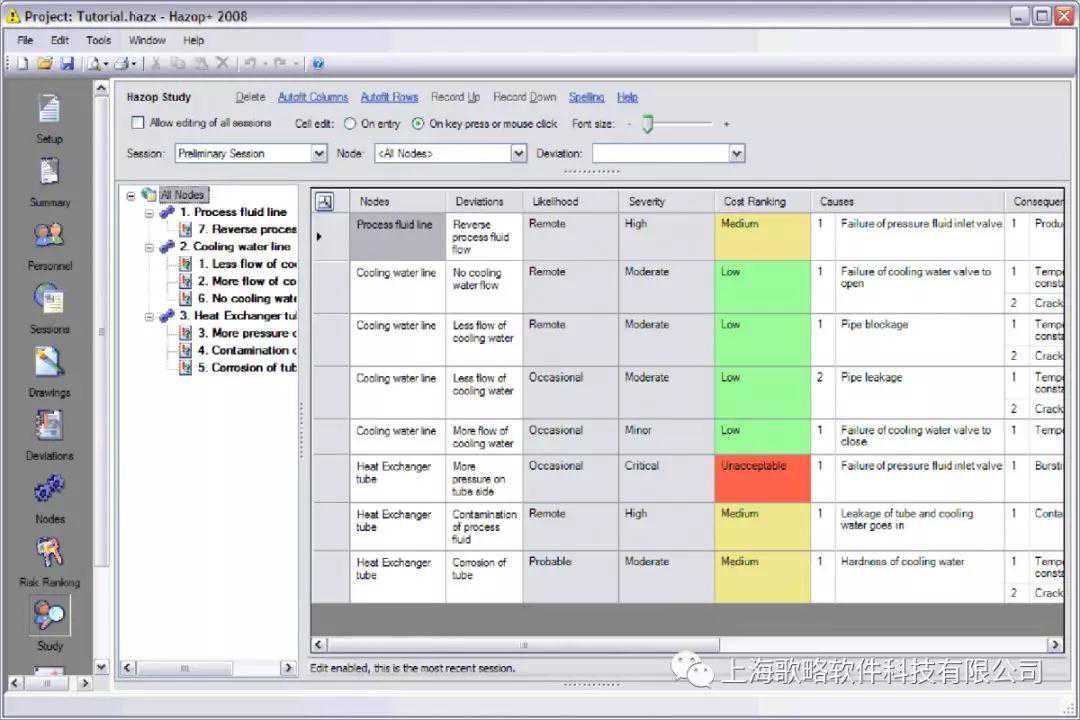
Task: Open the Tools menu
Action: pyautogui.click(x=98, y=40)
